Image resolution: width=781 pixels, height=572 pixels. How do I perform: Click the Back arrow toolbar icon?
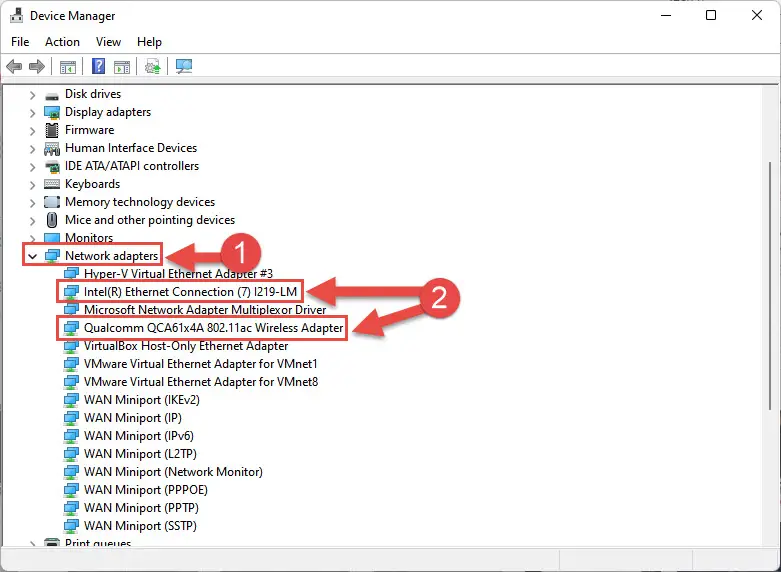[x=14, y=66]
